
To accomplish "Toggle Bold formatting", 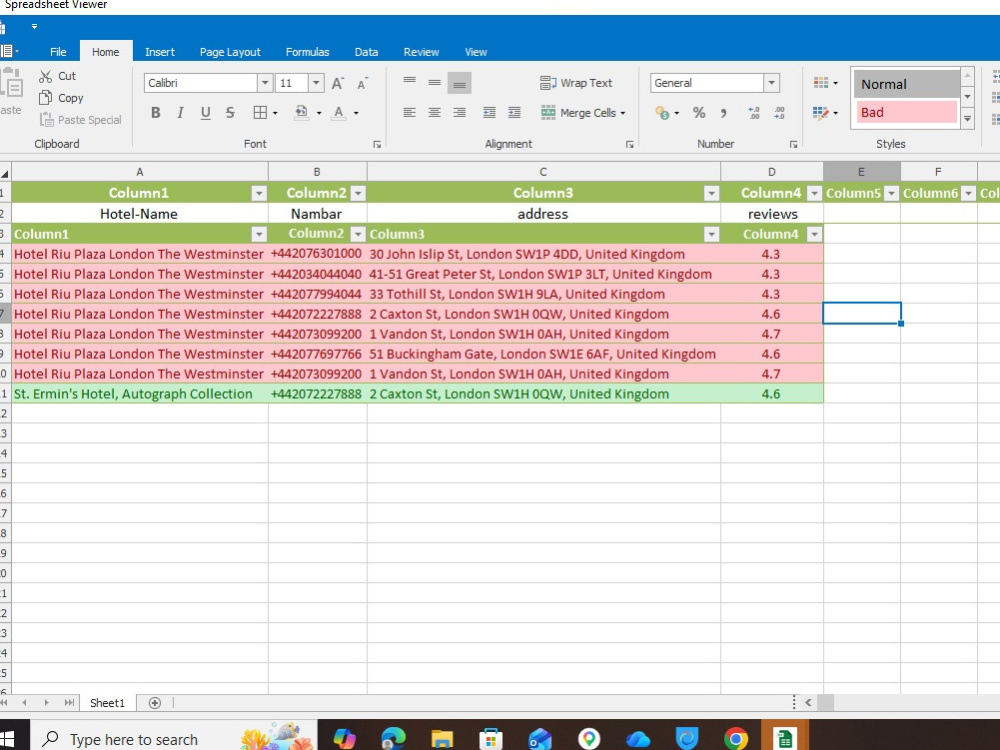I will (156, 113).
